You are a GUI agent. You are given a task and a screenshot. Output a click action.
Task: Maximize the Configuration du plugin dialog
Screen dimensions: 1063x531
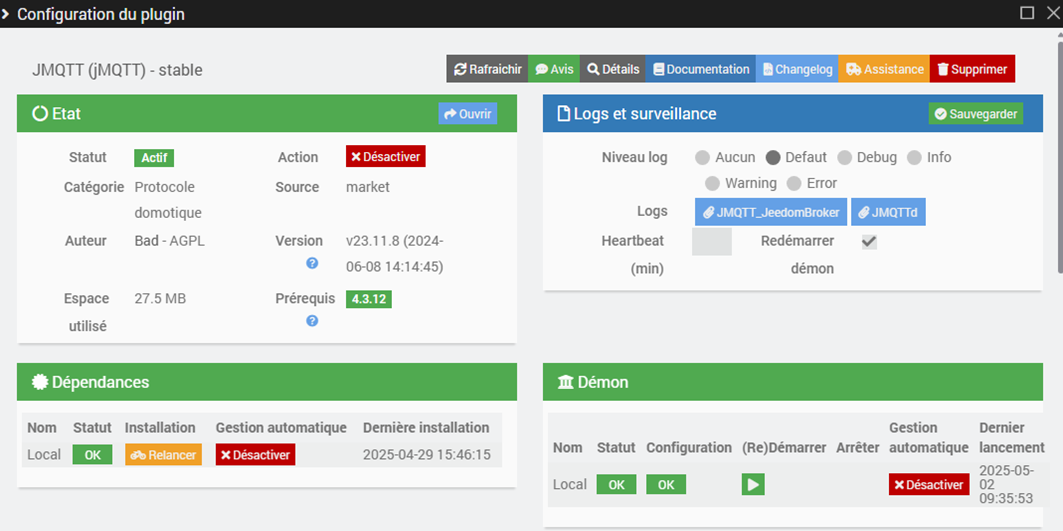click(x=1027, y=13)
